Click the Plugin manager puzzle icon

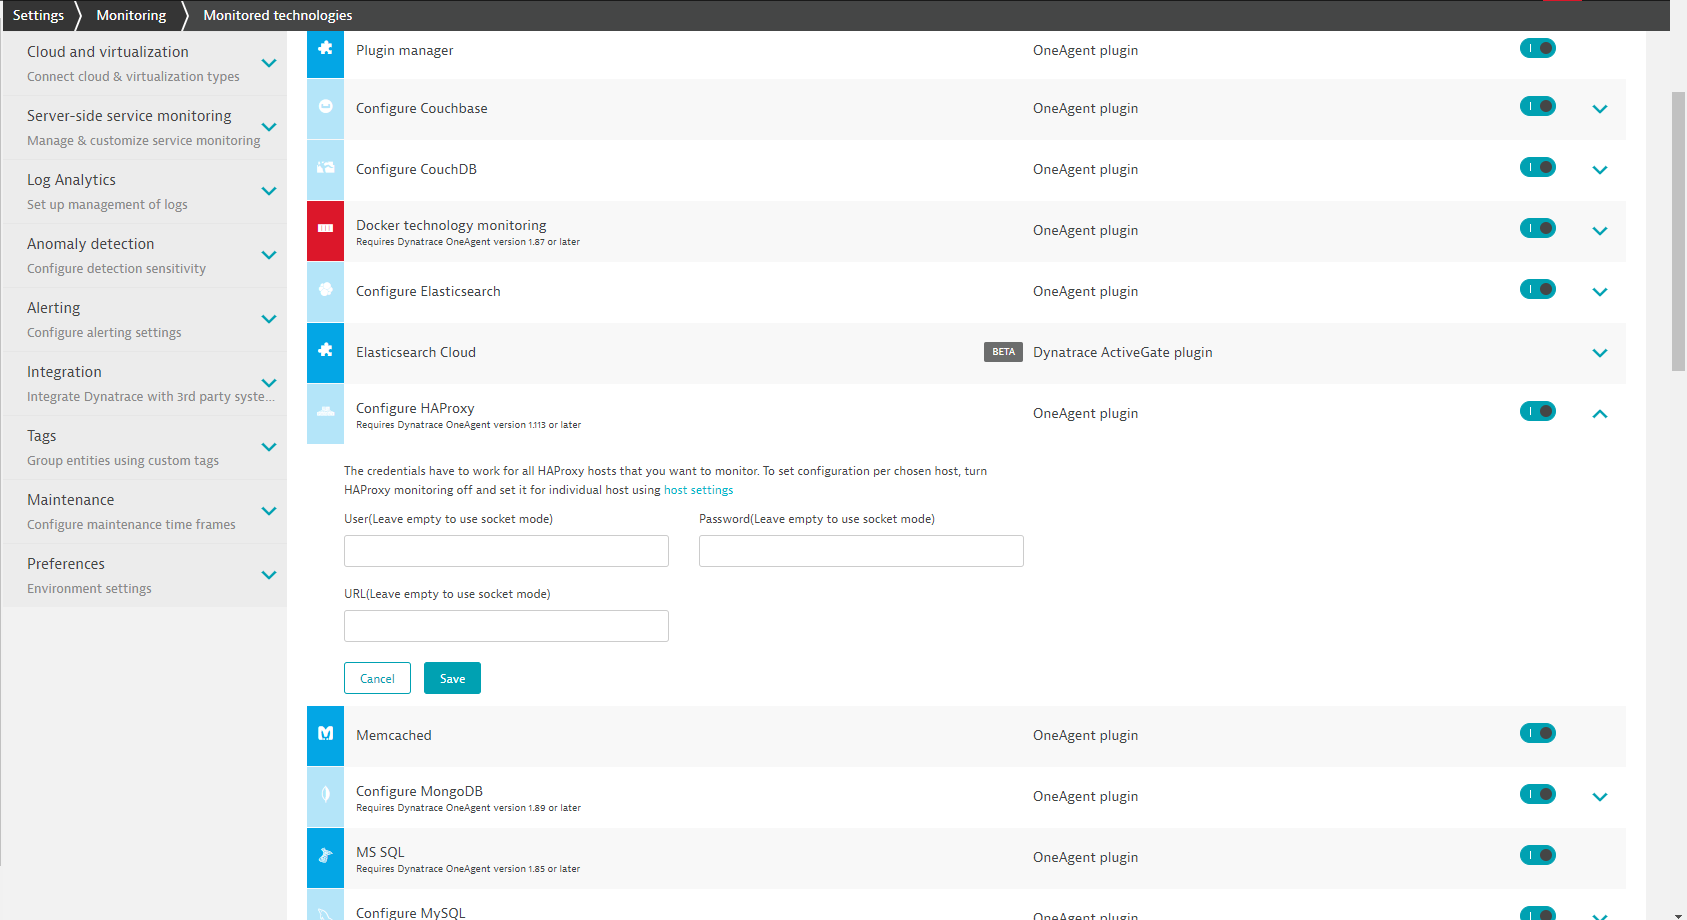tap(325, 49)
